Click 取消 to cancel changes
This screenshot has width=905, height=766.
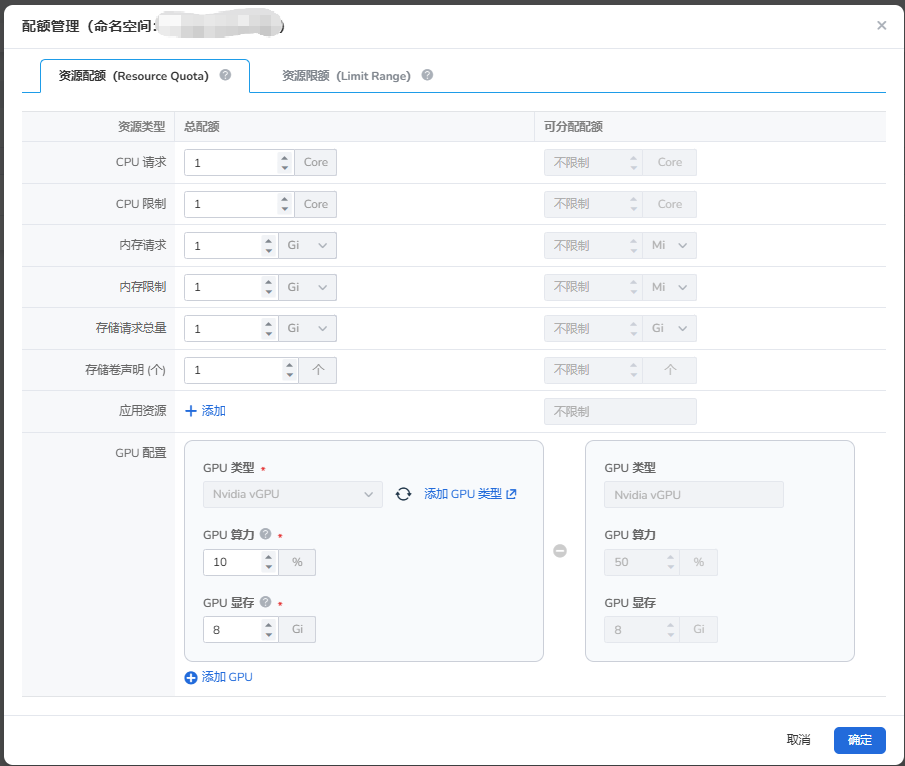[x=799, y=740]
